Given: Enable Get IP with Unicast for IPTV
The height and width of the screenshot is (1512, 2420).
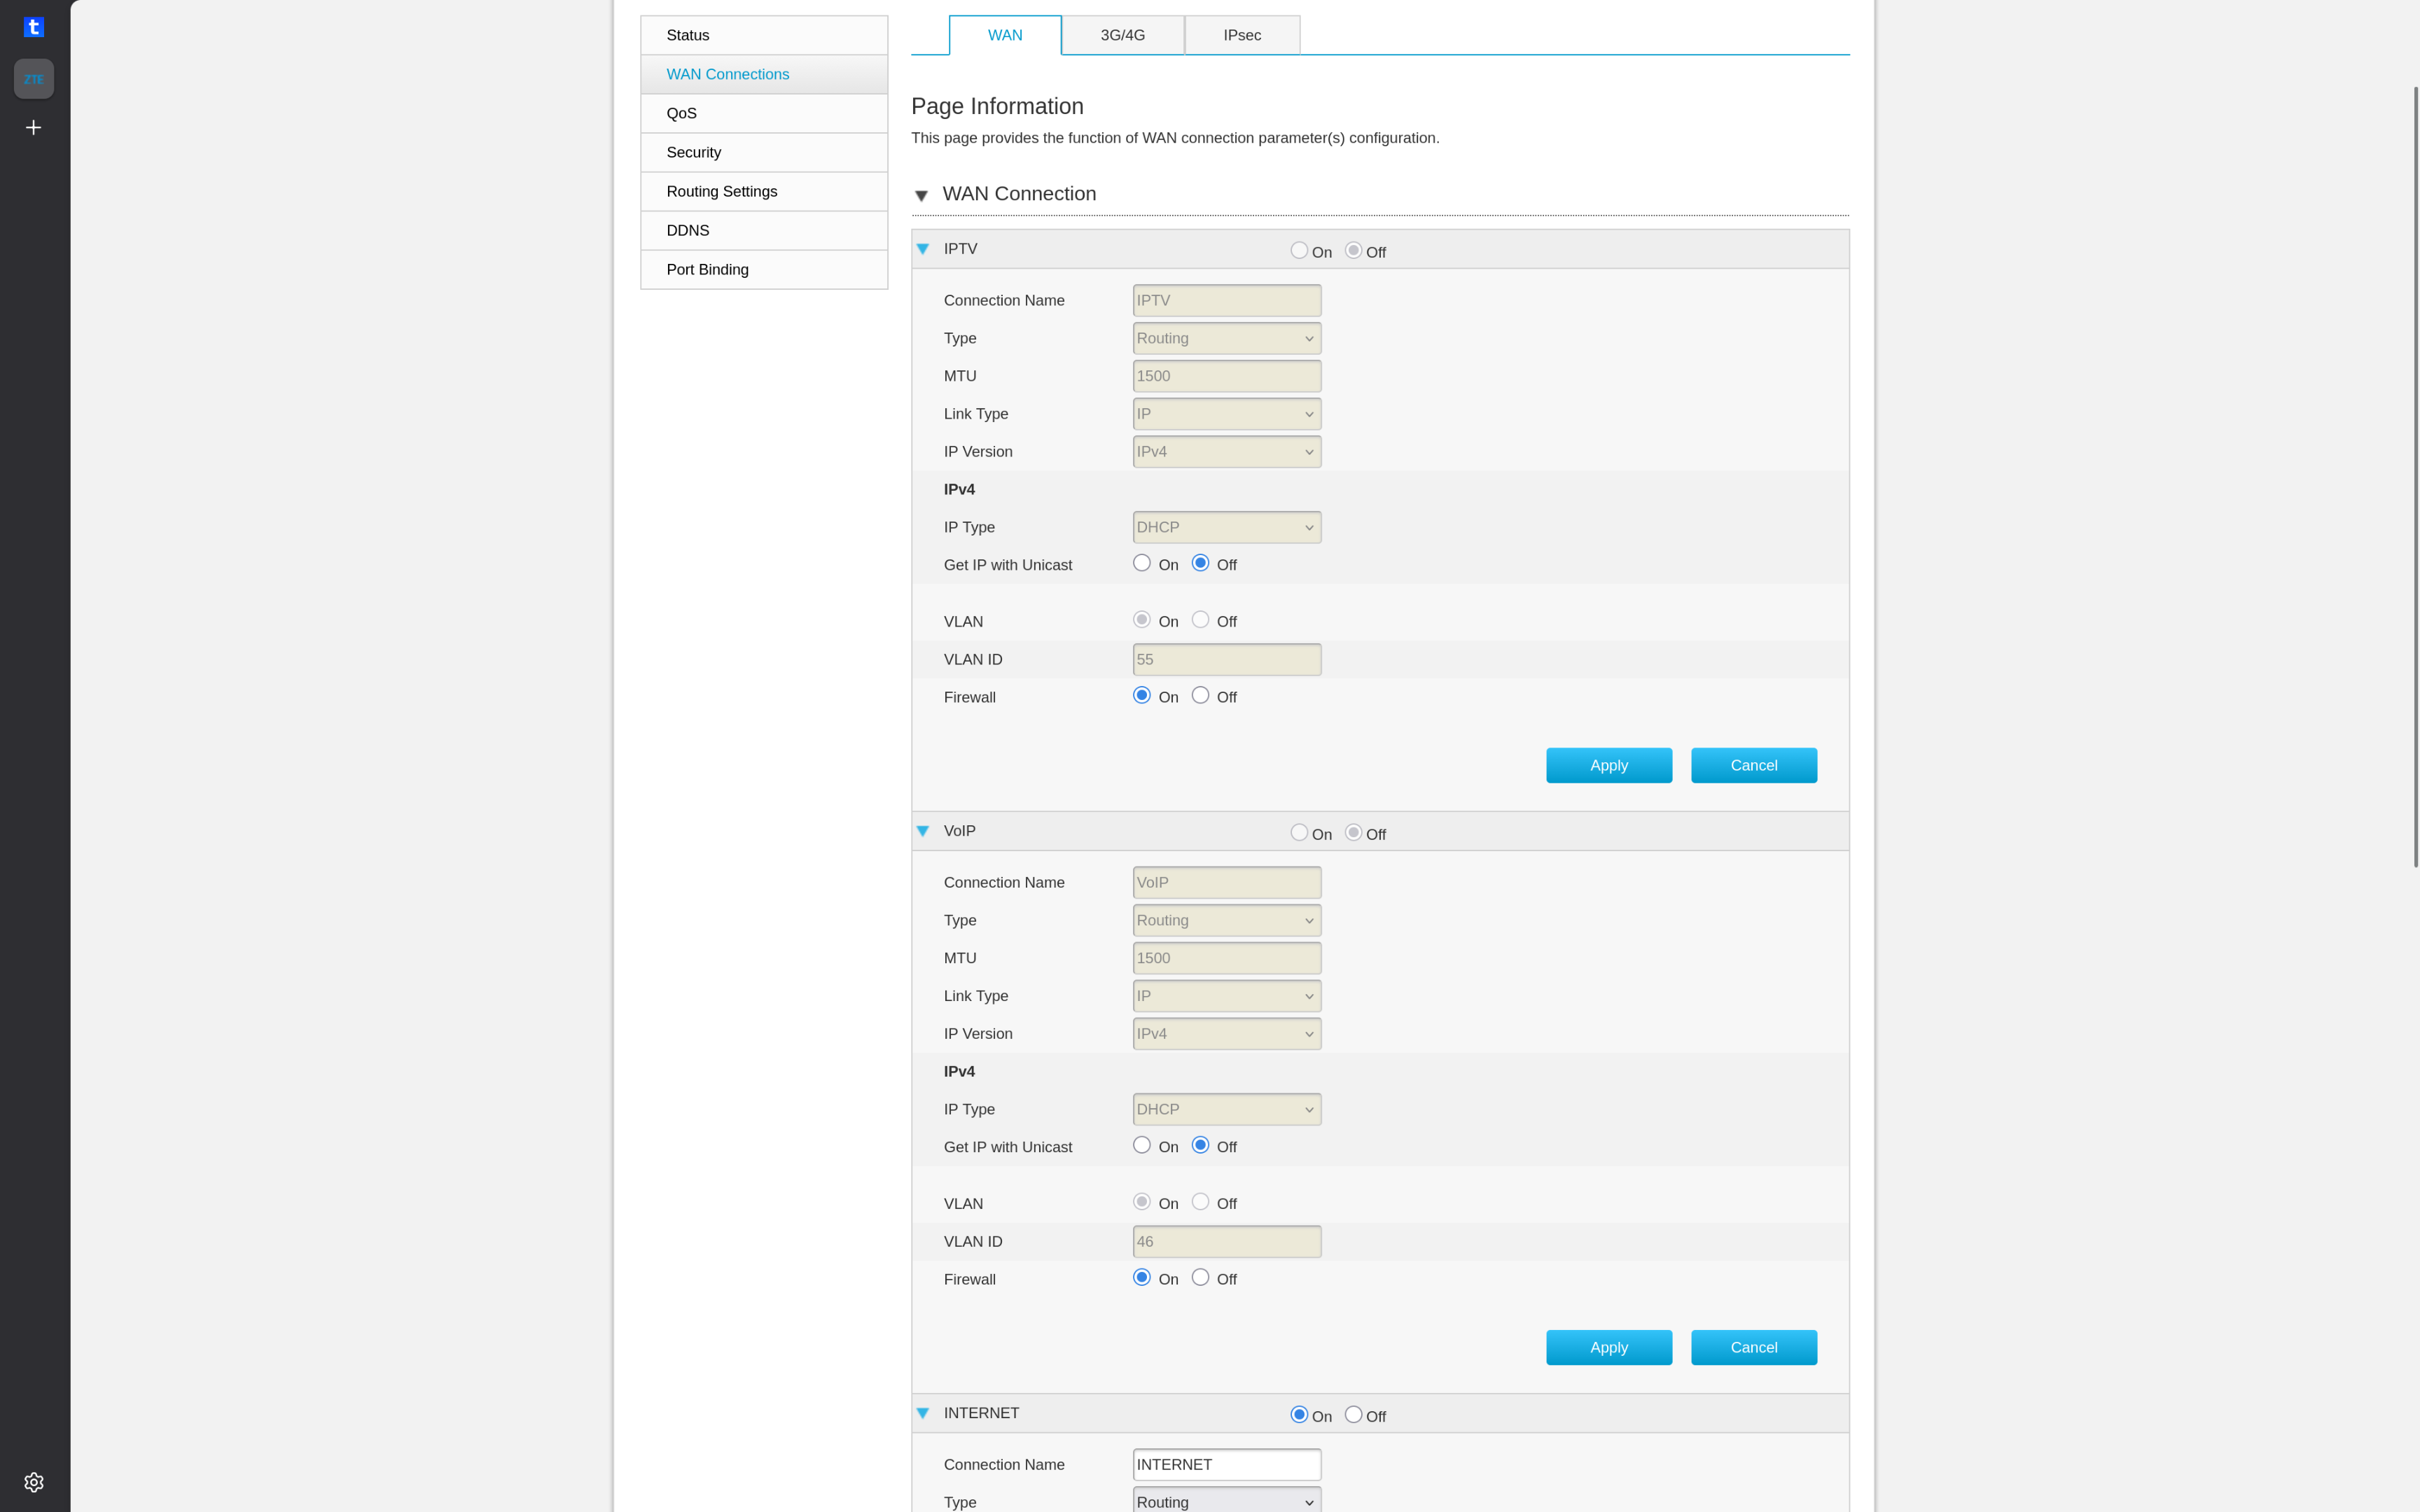Looking at the screenshot, I should (x=1142, y=563).
